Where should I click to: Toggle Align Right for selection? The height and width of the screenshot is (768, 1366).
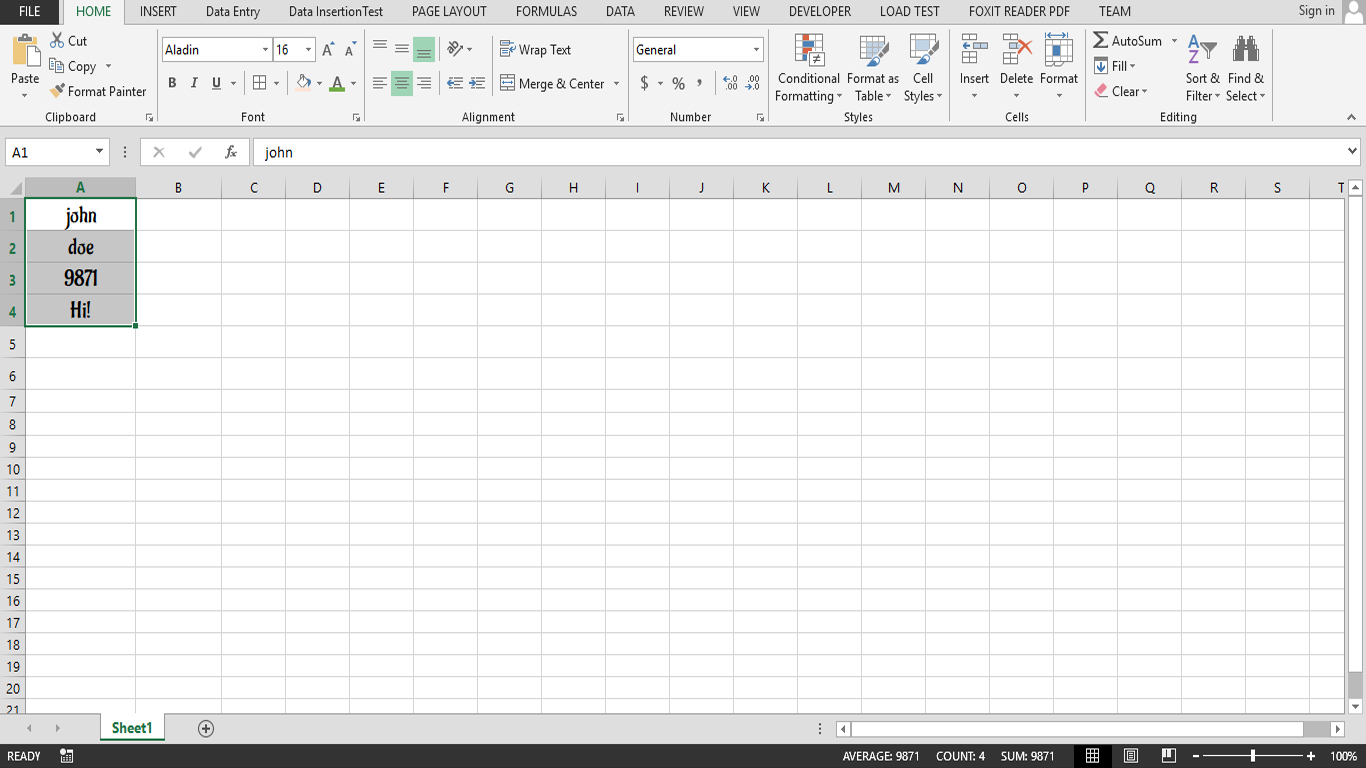[x=424, y=83]
